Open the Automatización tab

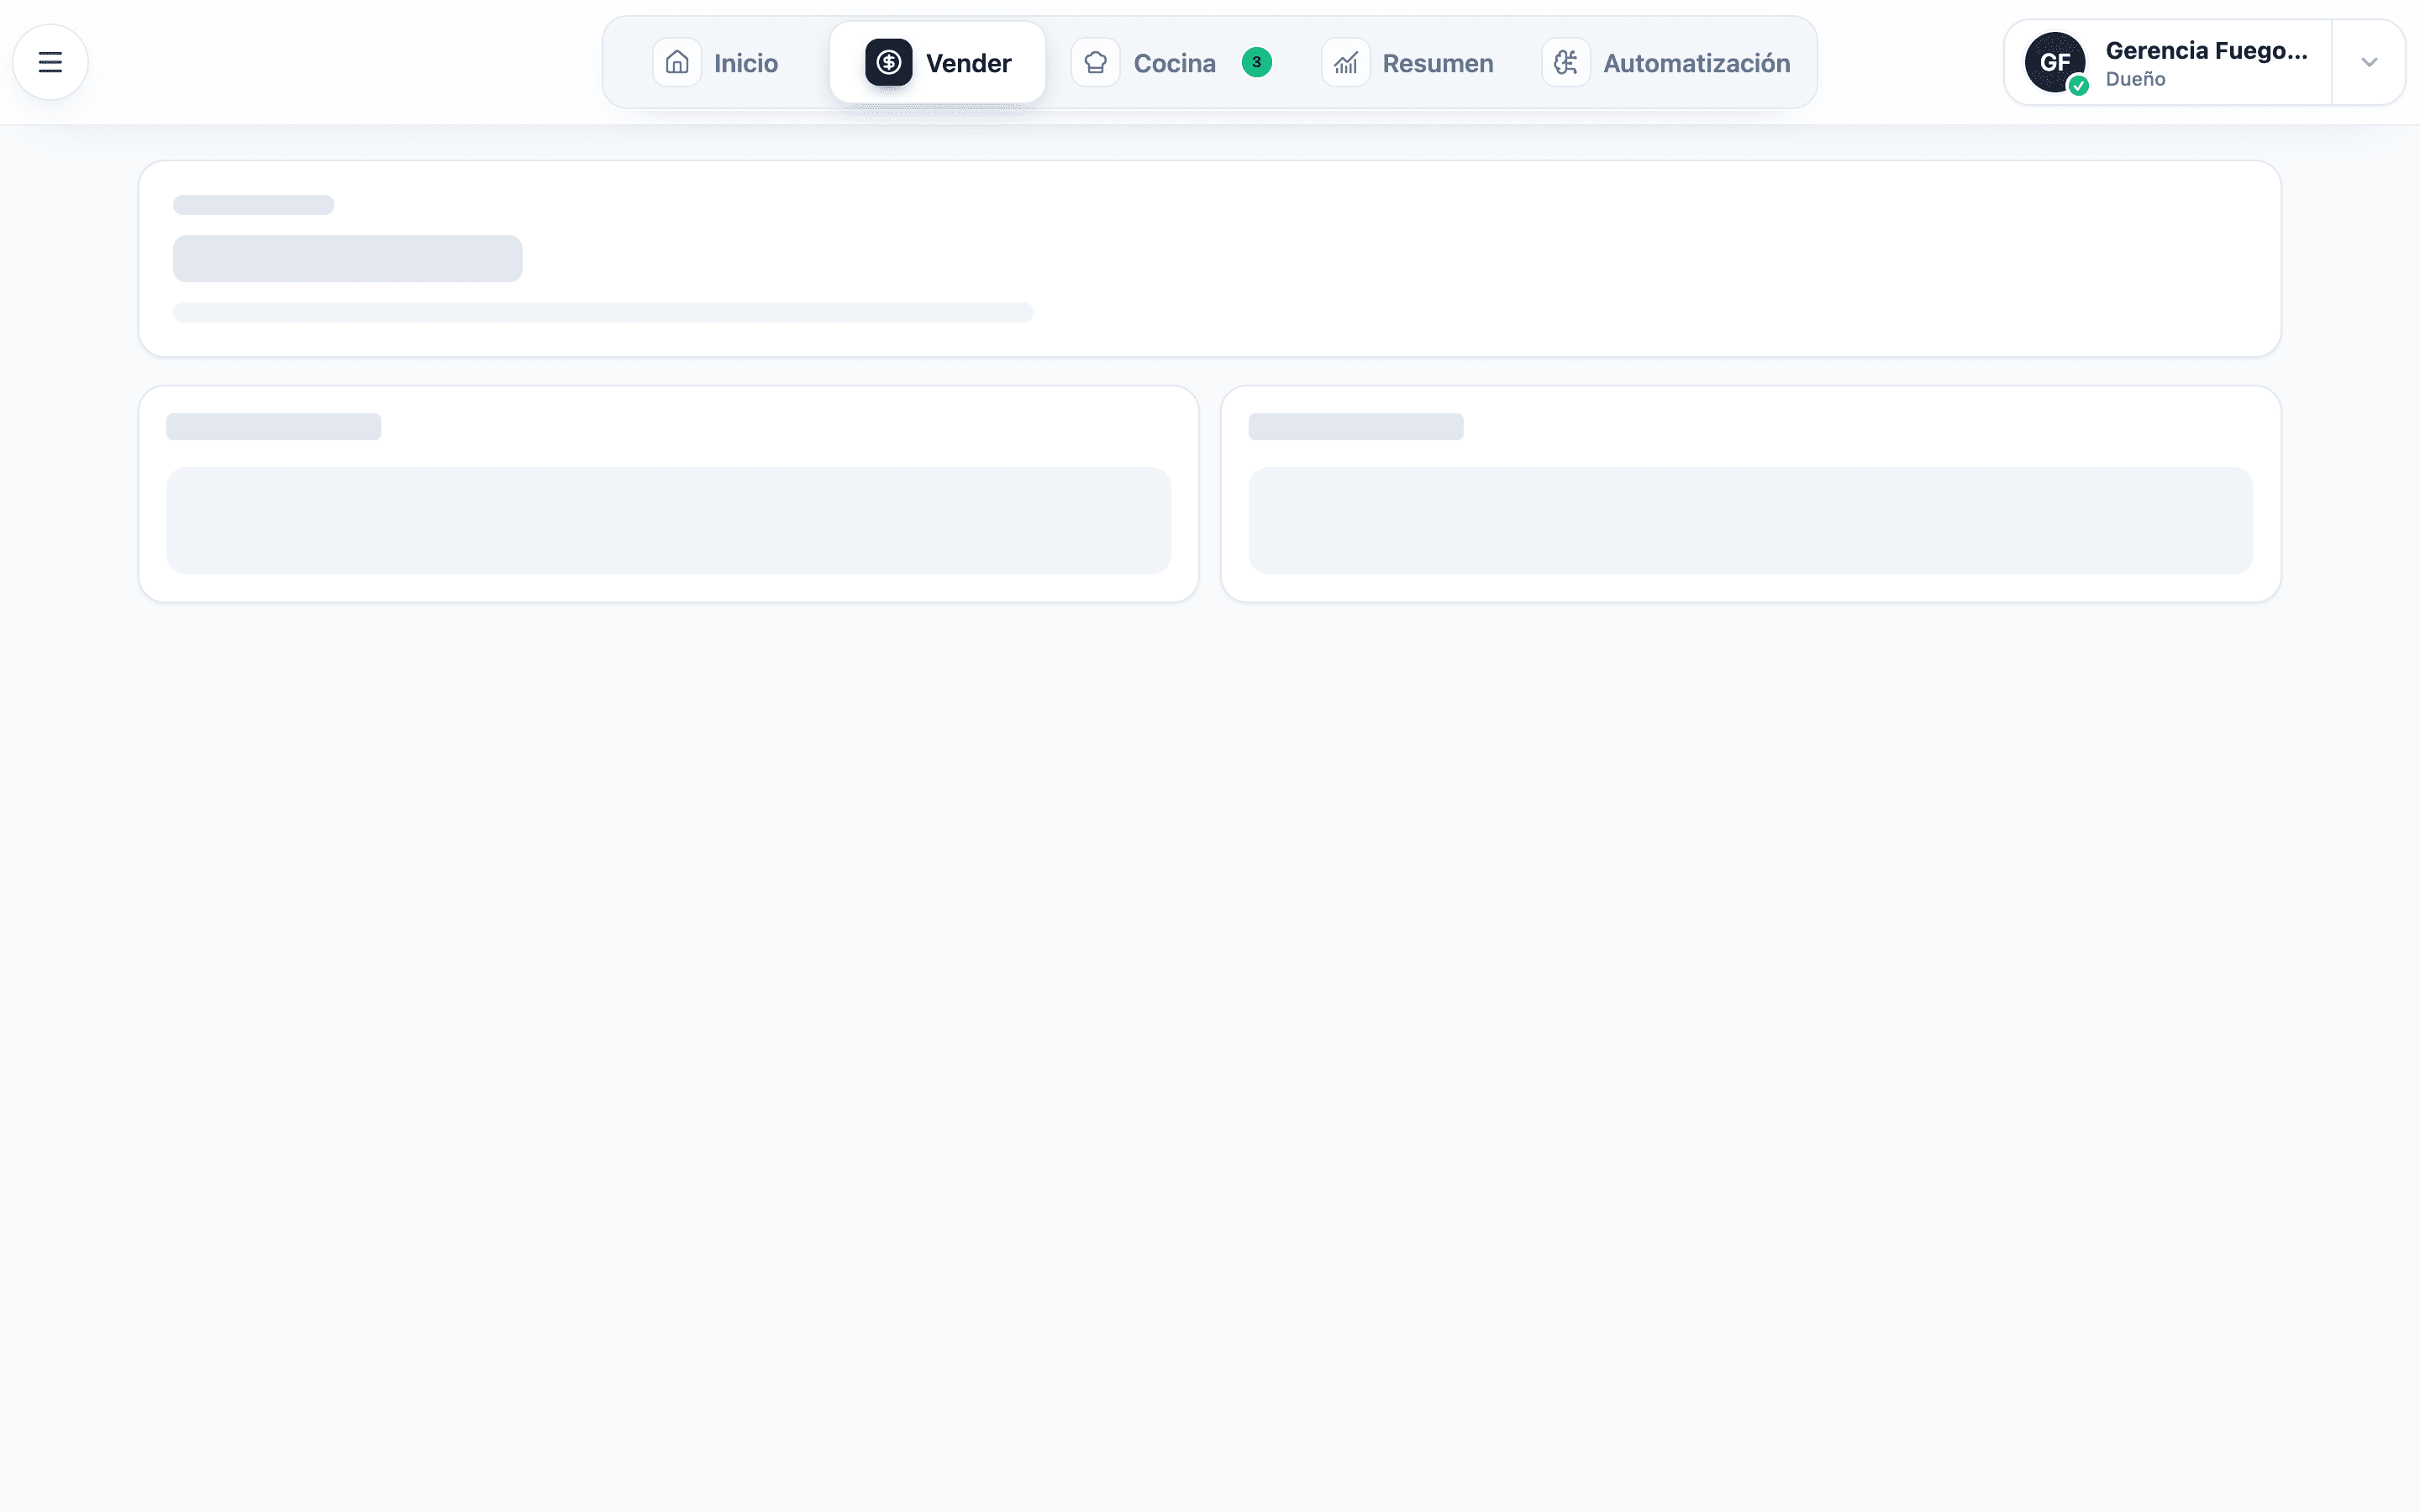tap(1666, 62)
